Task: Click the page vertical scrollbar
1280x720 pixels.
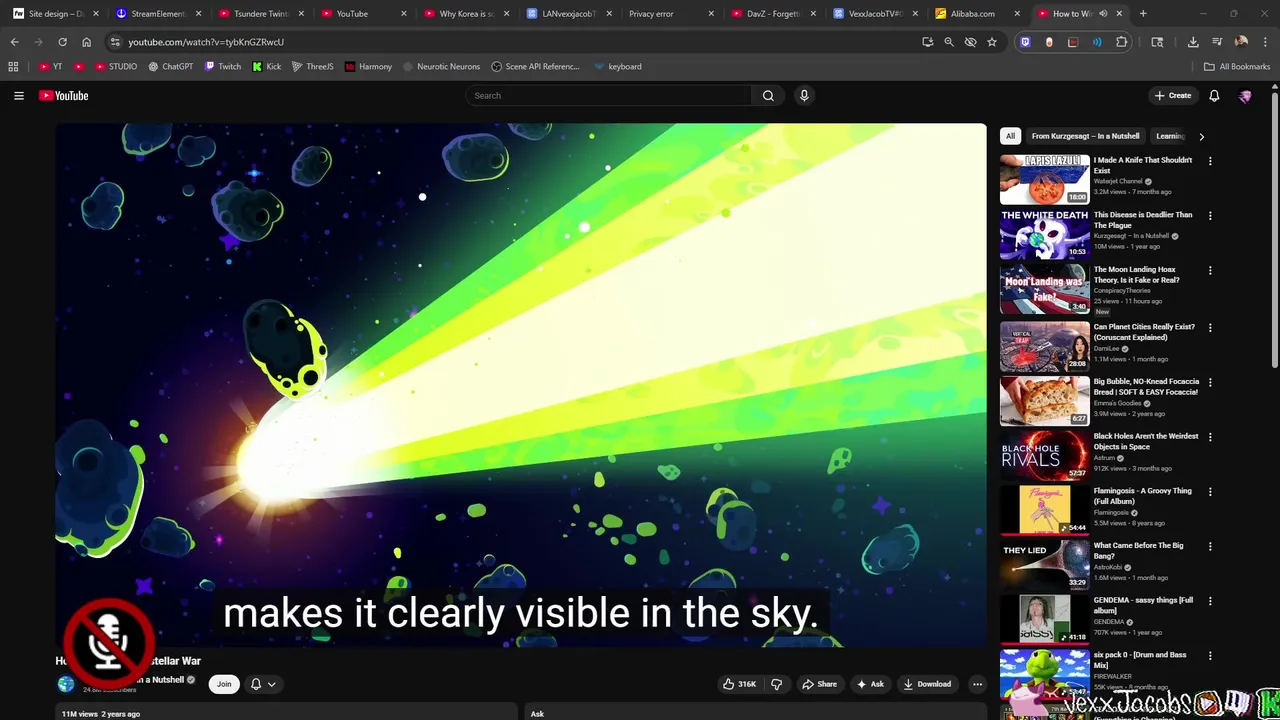Action: click(x=1275, y=228)
